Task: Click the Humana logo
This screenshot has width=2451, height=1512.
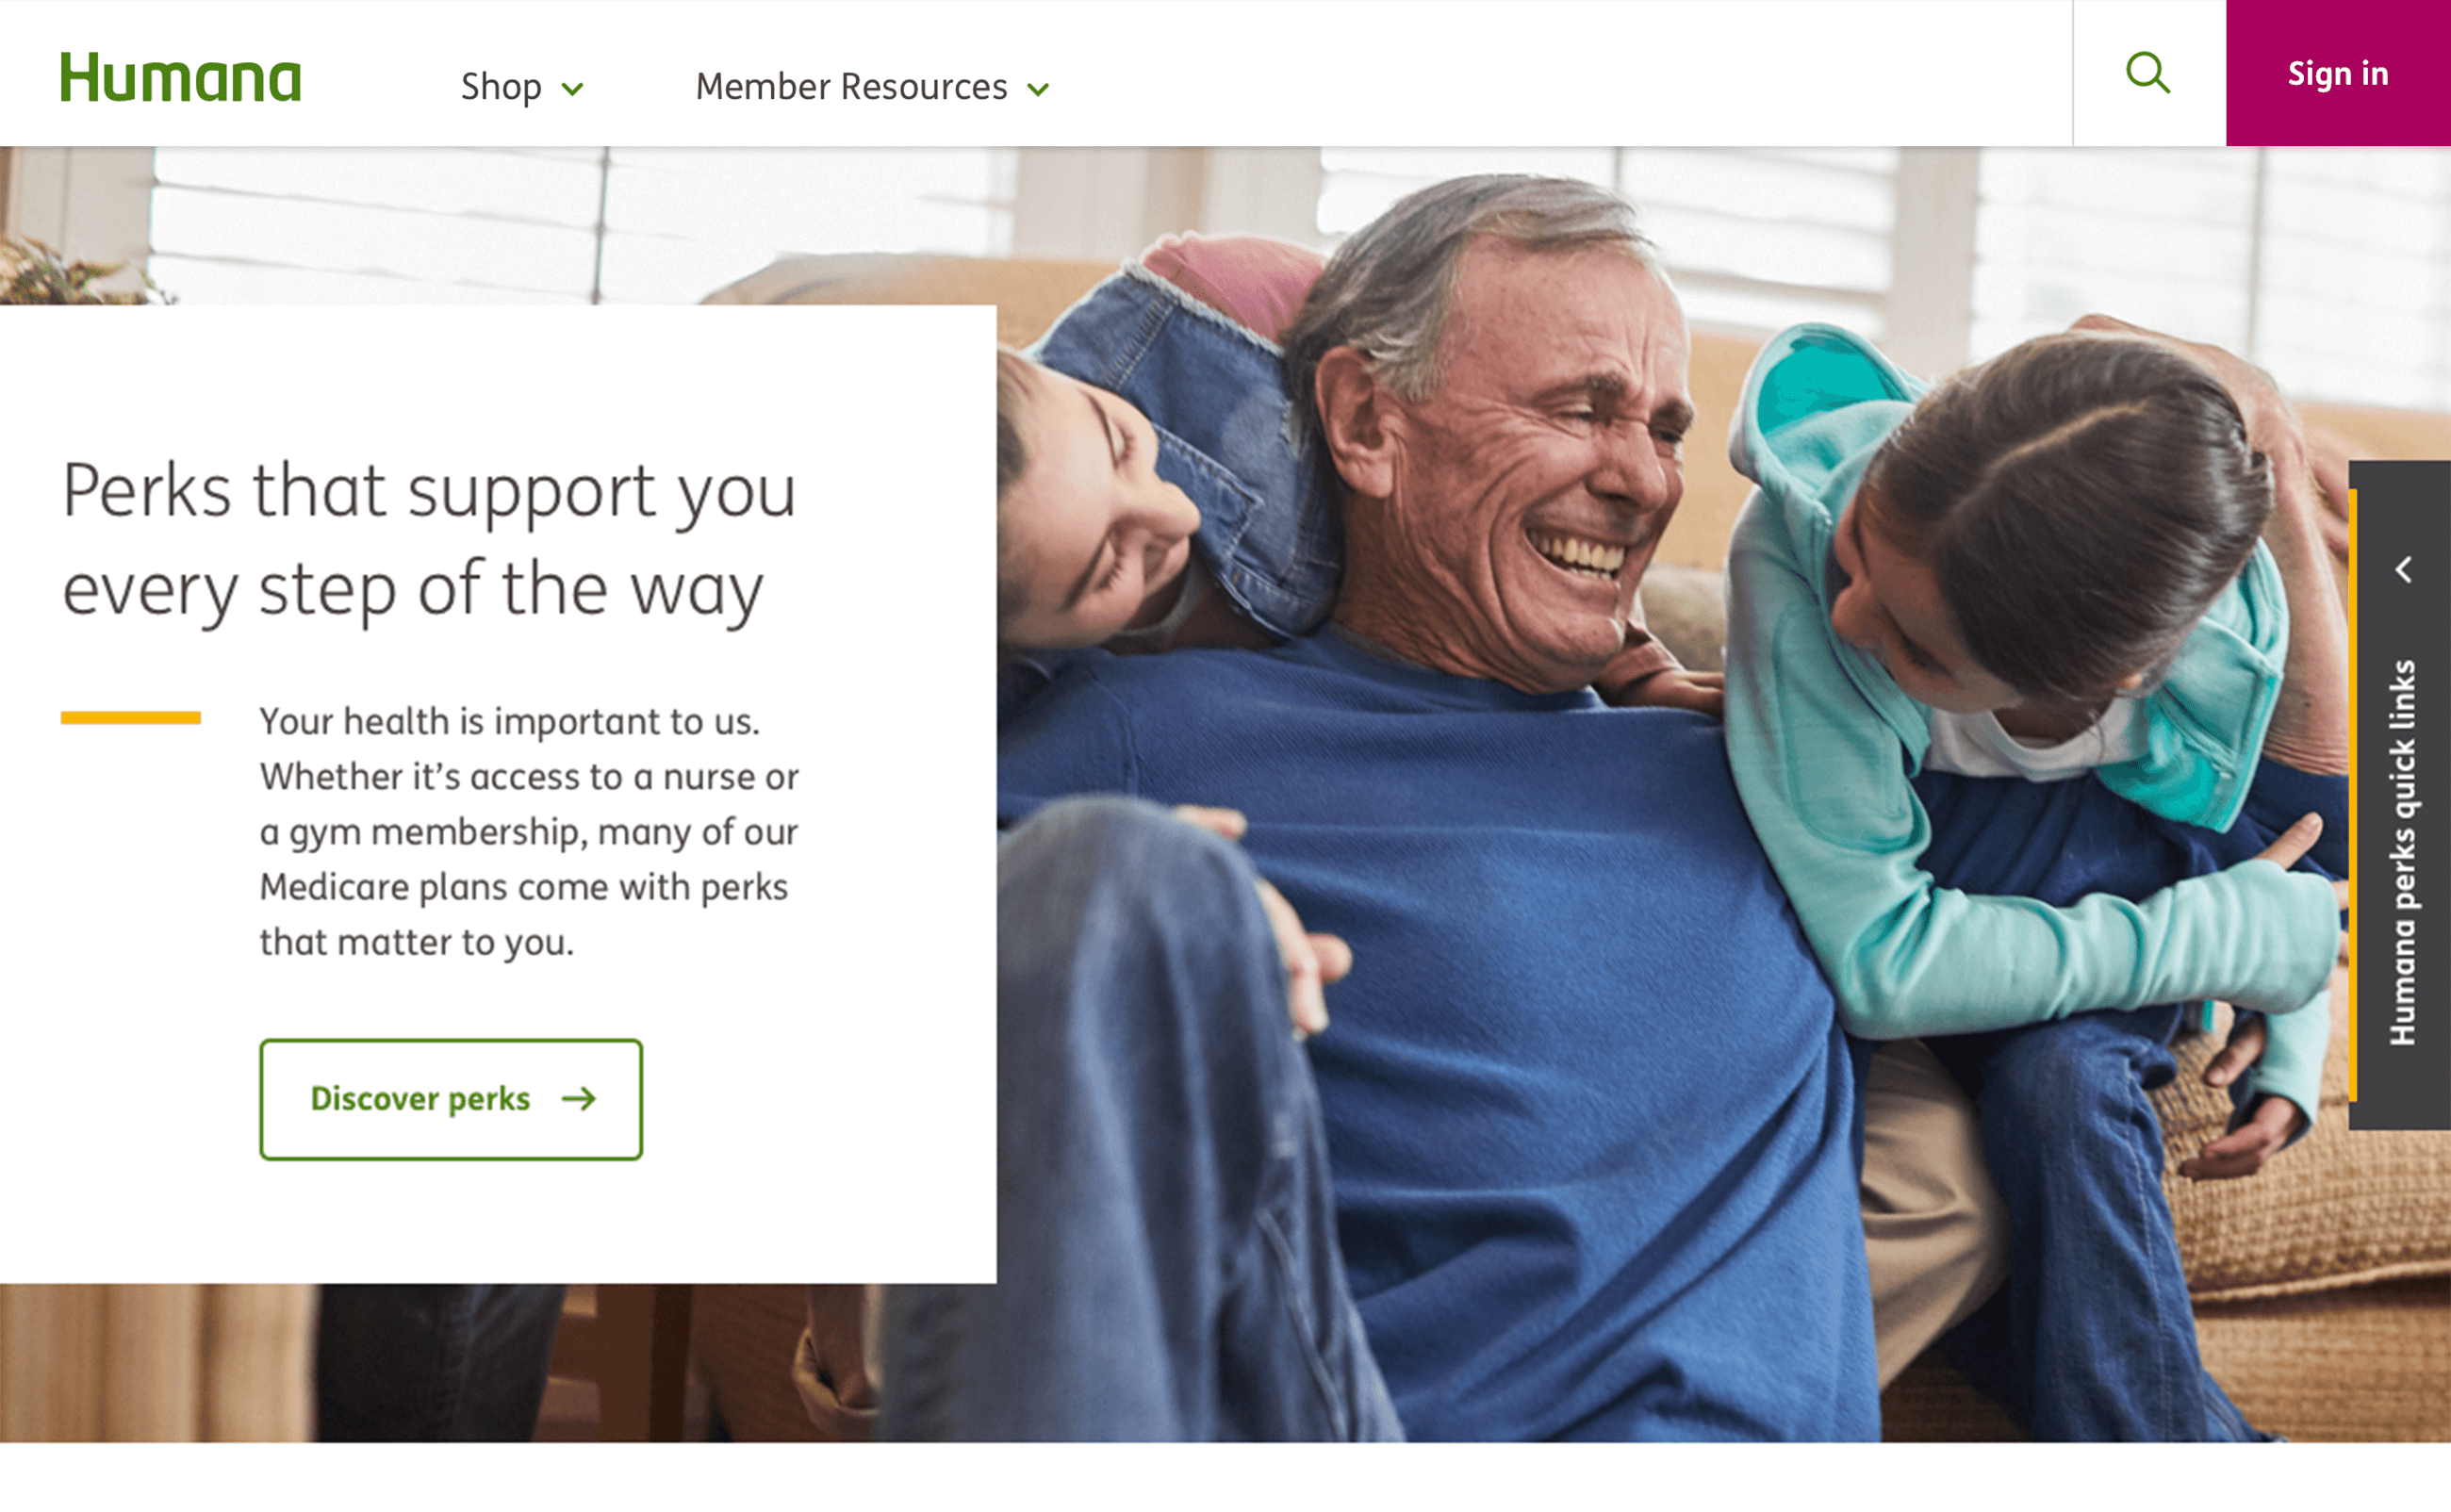Action: (181, 77)
